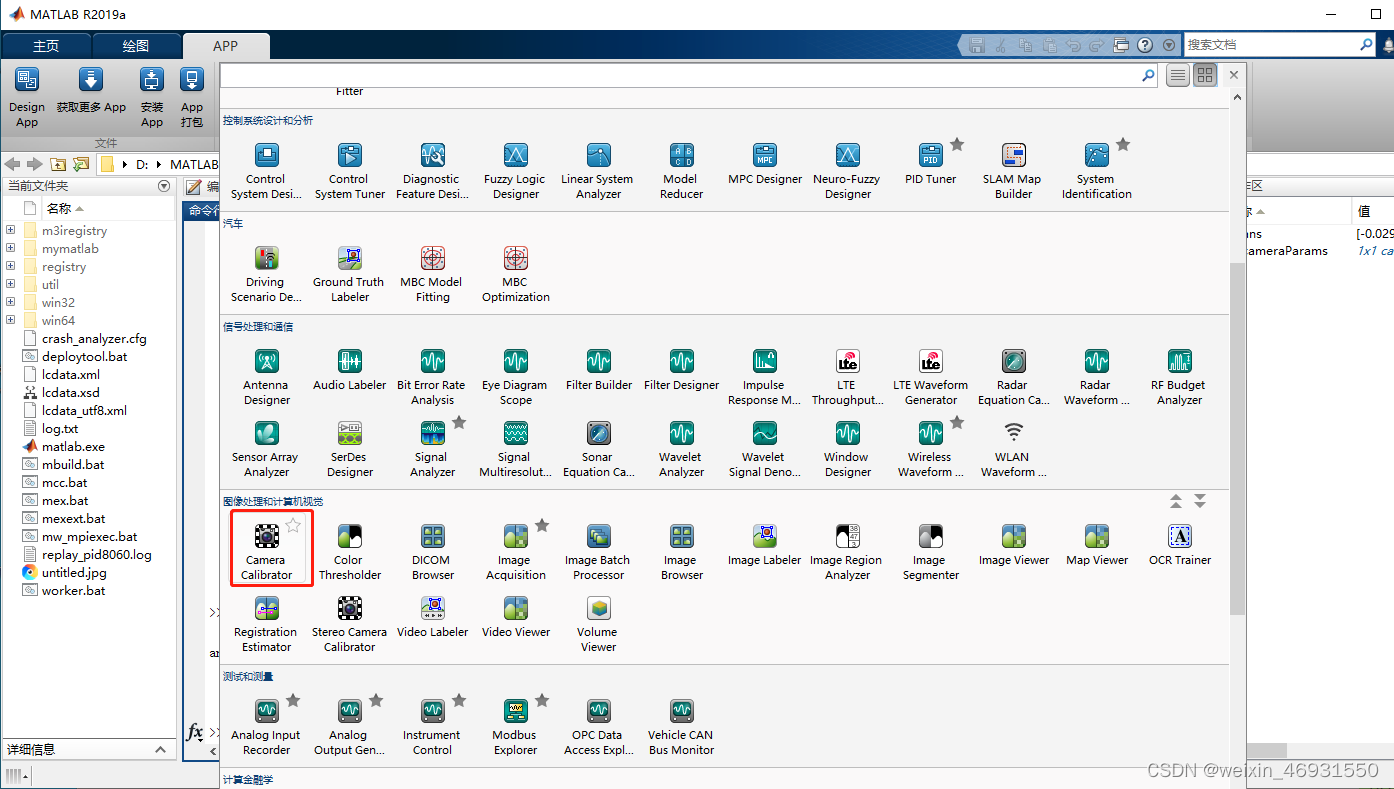Open the quick access toolbar dropdown arrow

[x=1169, y=45]
